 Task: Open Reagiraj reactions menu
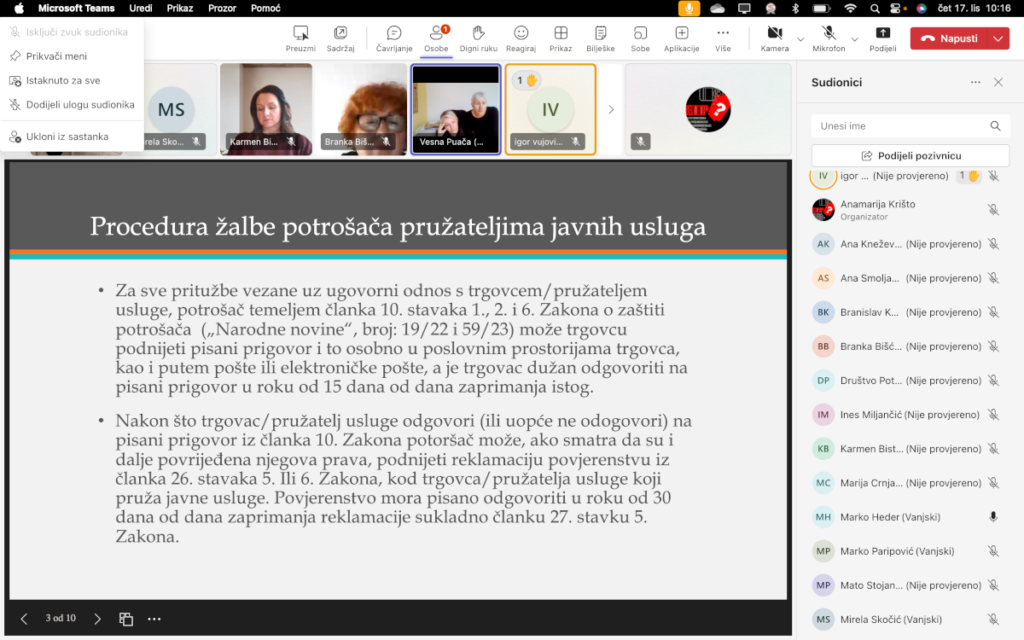click(520, 39)
